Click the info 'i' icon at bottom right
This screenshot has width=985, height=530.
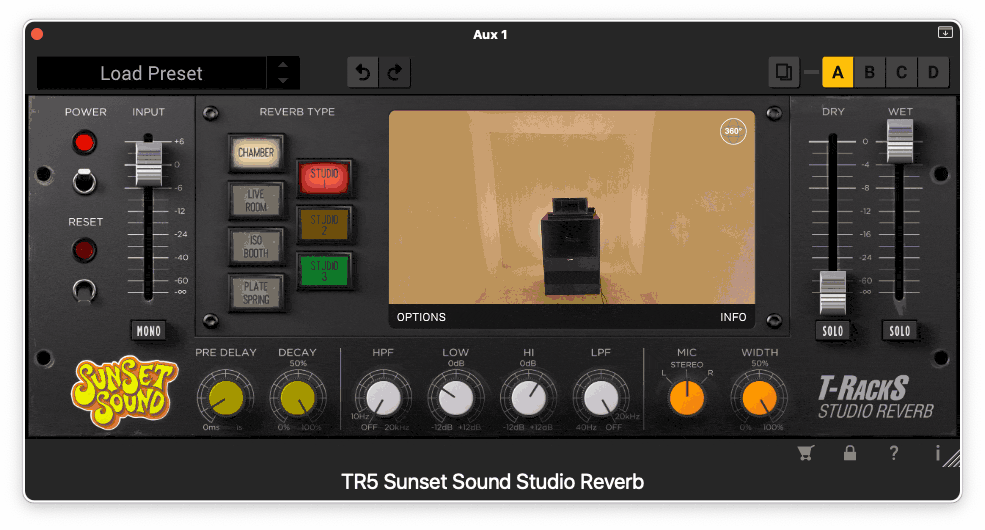pos(937,453)
